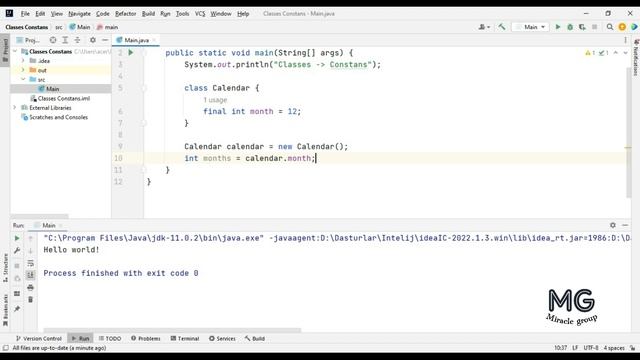Open the Proj... view selector dropdown
Screen dimensions: 640x360
coord(28,40)
